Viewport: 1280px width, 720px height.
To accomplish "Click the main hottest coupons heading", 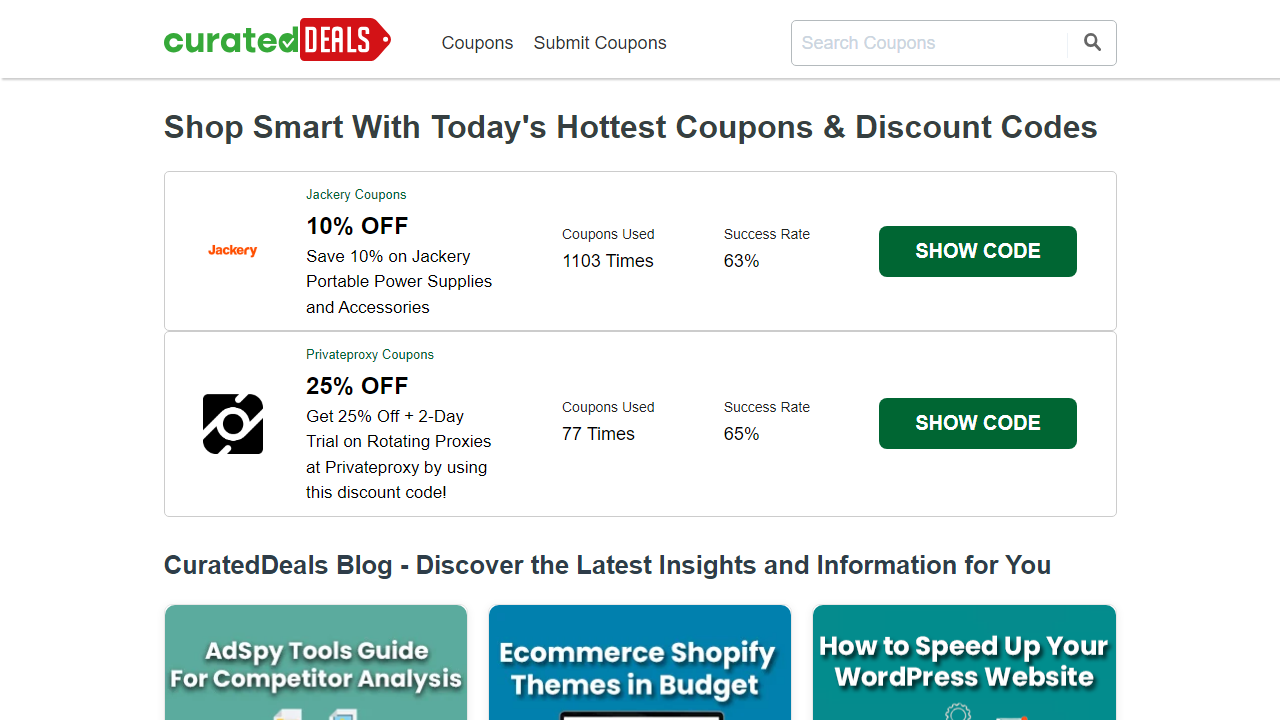I will click(630, 127).
